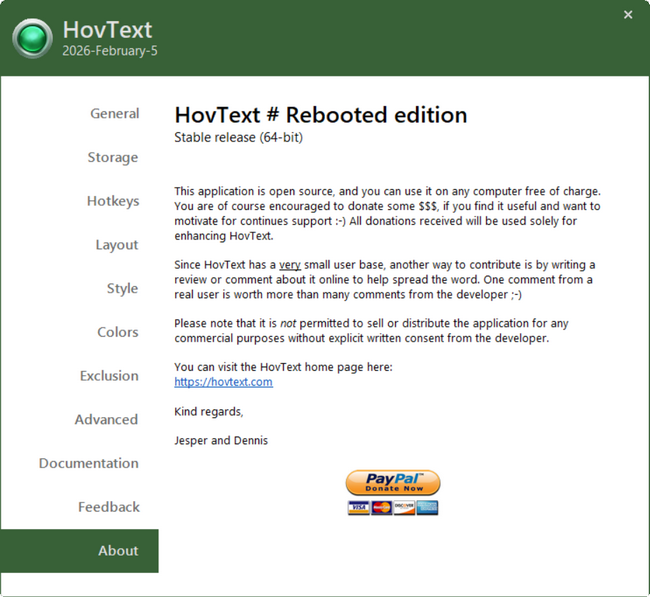Screen dimensions: 650x597
Task: Open the Exclusion tab
Action: pos(109,376)
